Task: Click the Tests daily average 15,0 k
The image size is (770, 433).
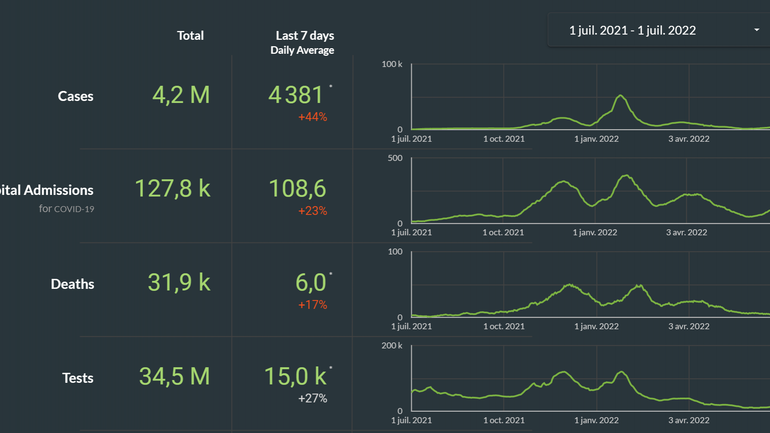Action: pos(295,377)
